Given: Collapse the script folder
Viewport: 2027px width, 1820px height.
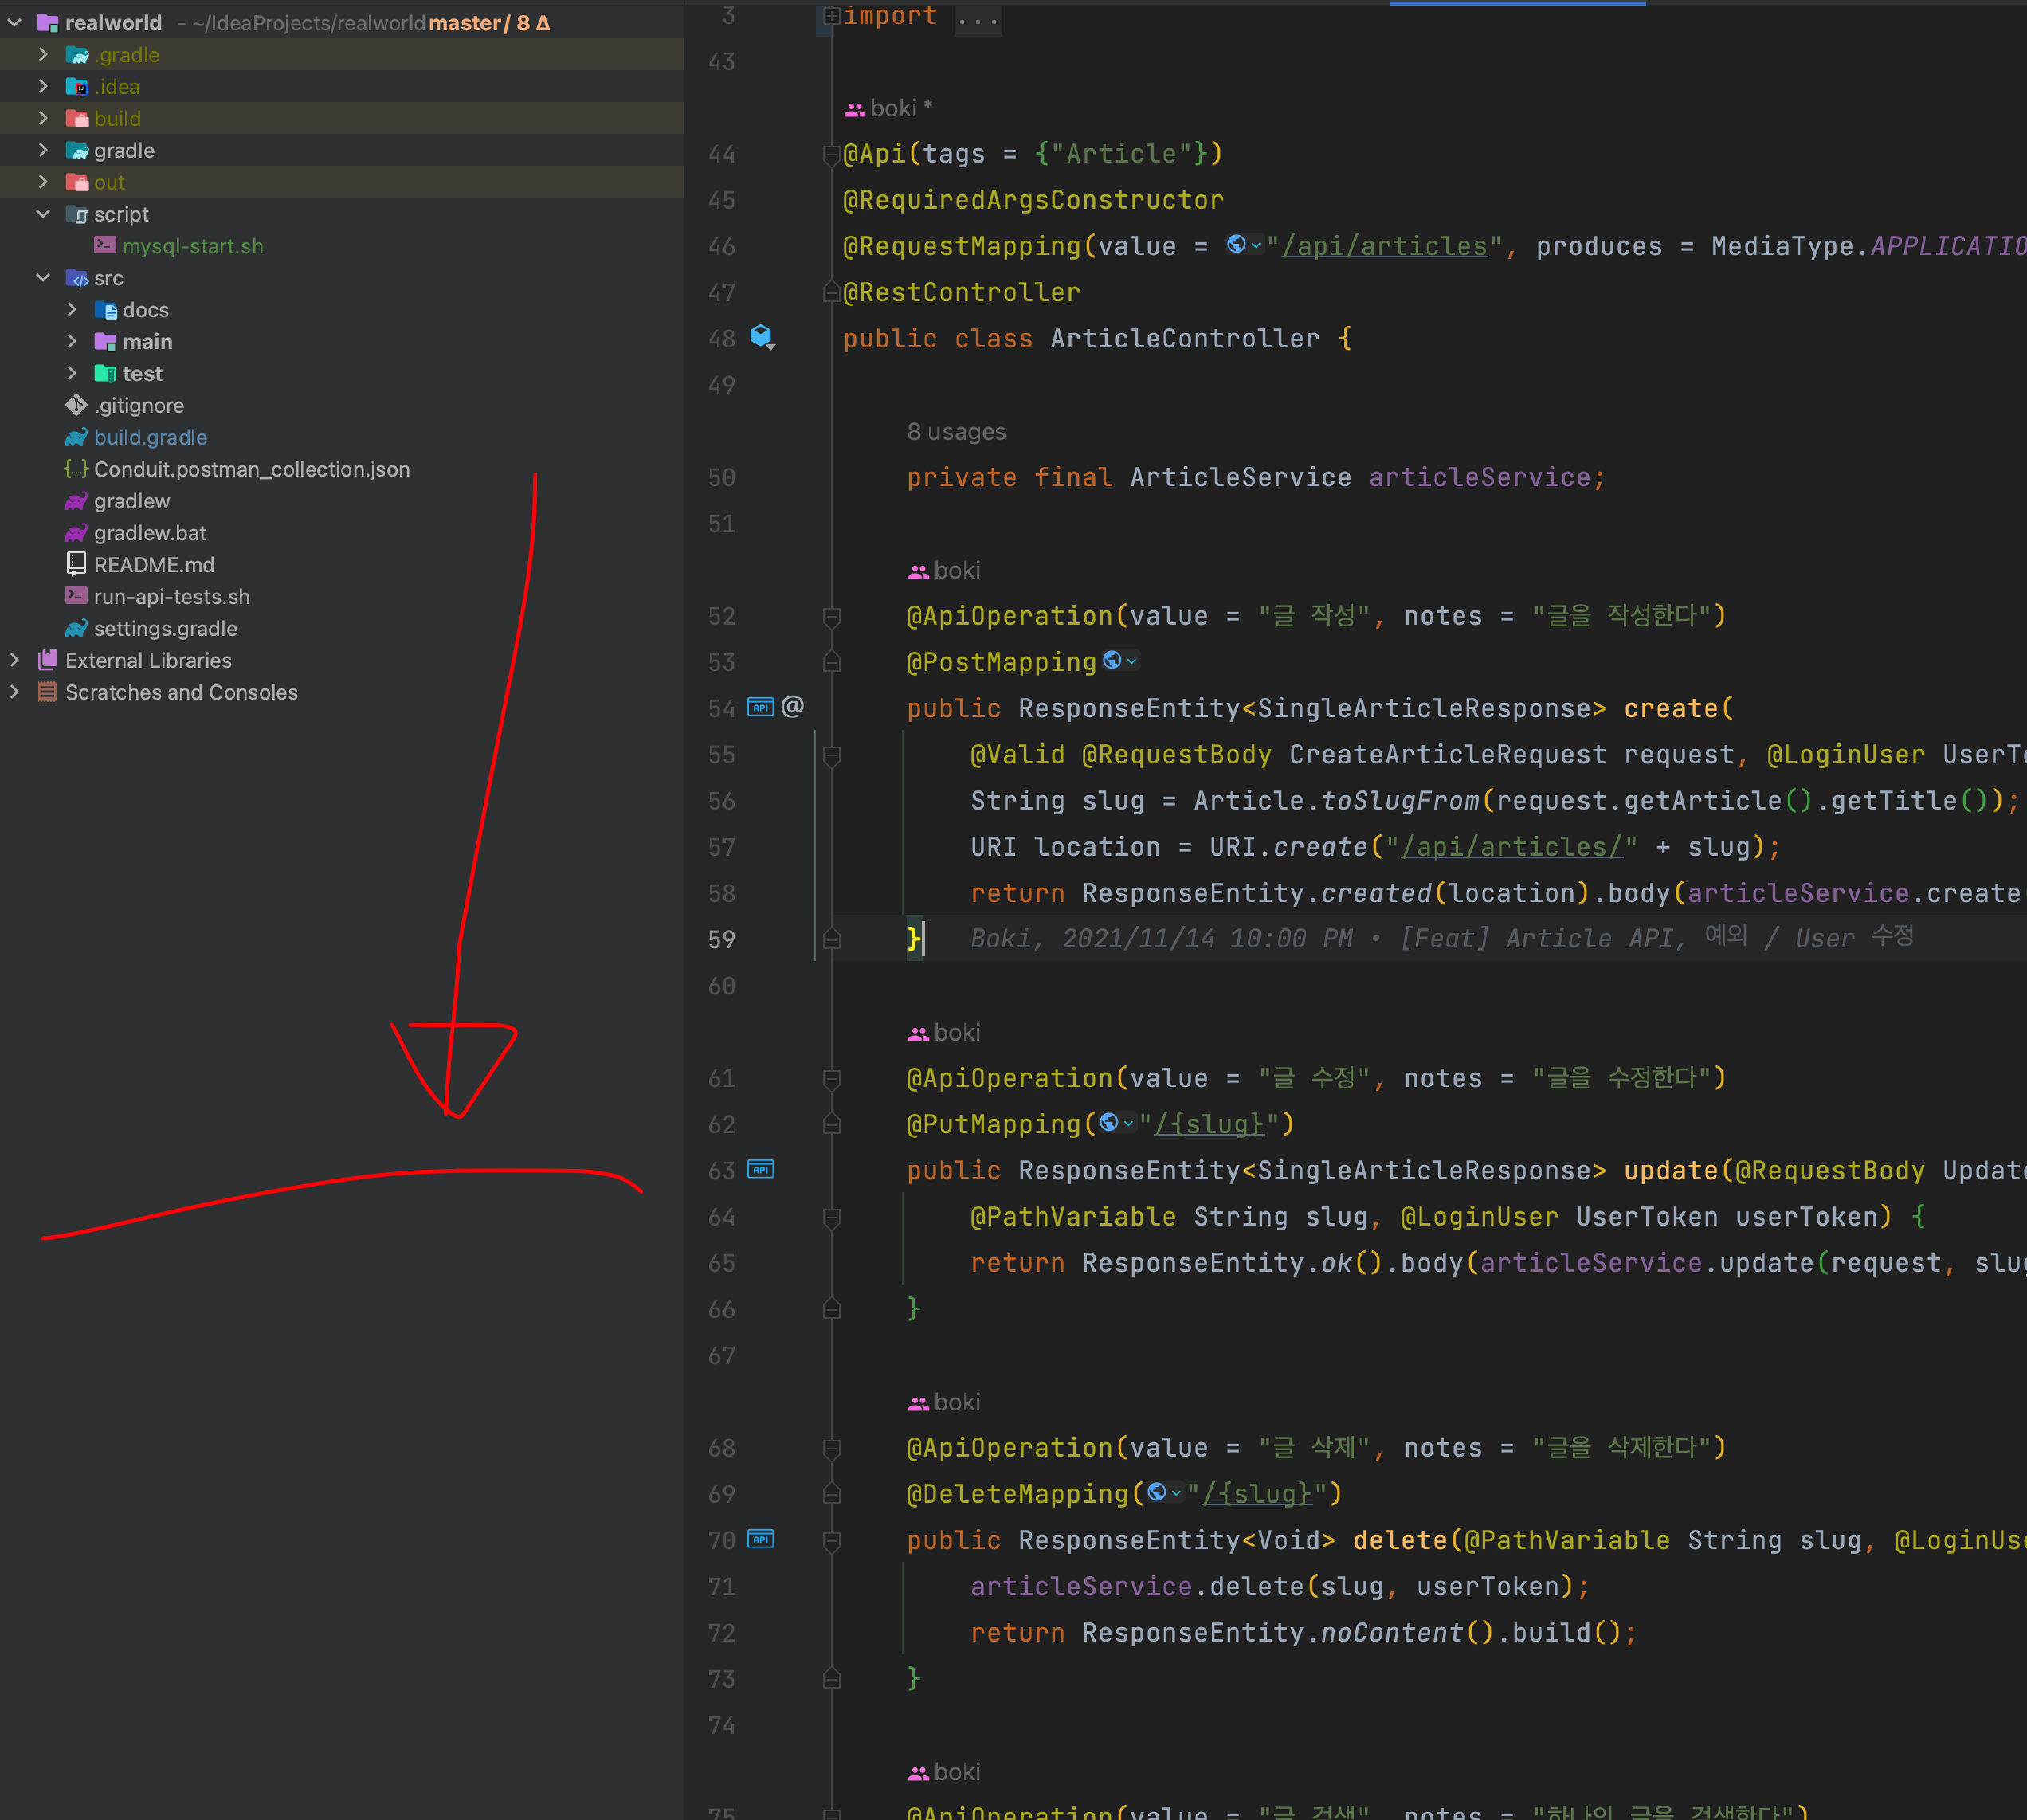Looking at the screenshot, I should [43, 214].
